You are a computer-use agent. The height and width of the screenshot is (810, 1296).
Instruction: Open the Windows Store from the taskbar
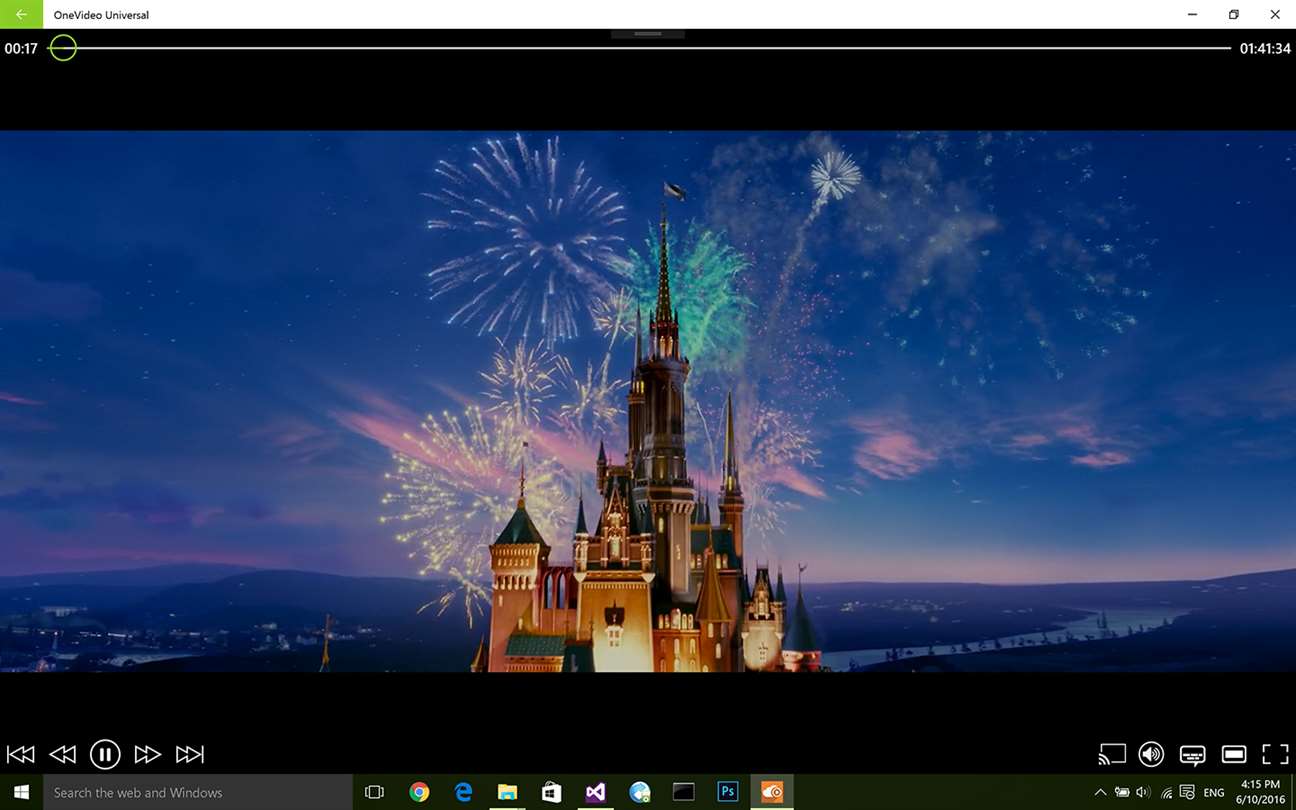551,792
